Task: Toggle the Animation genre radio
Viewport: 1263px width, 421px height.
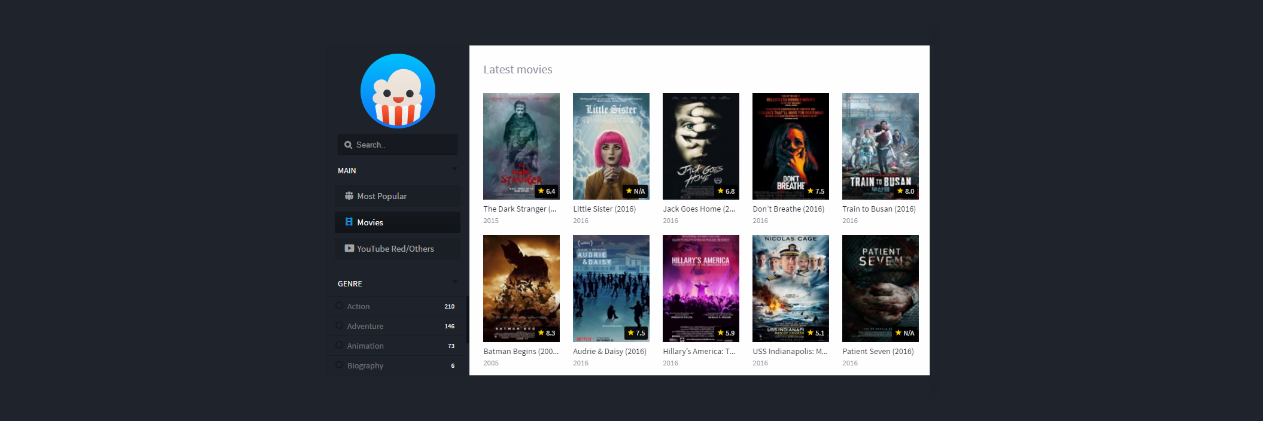Action: tap(340, 346)
